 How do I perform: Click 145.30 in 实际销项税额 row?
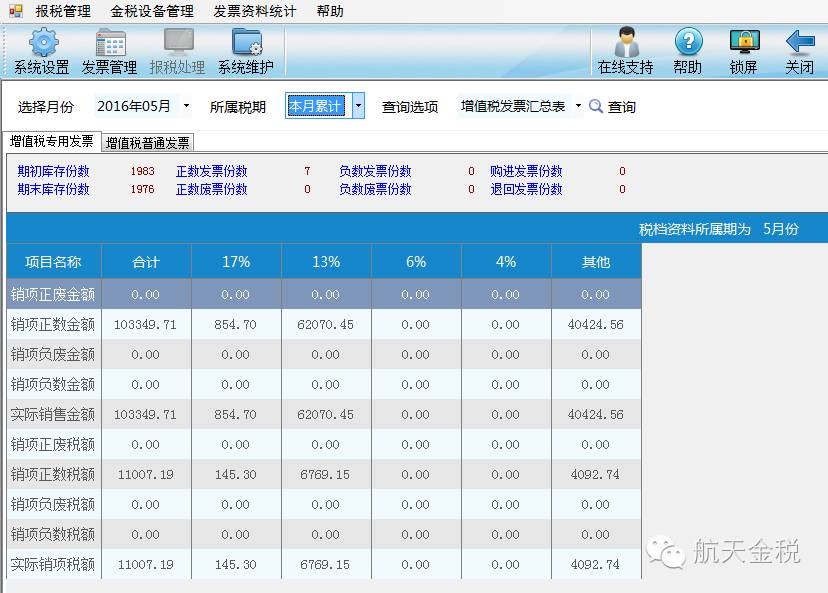tap(236, 564)
